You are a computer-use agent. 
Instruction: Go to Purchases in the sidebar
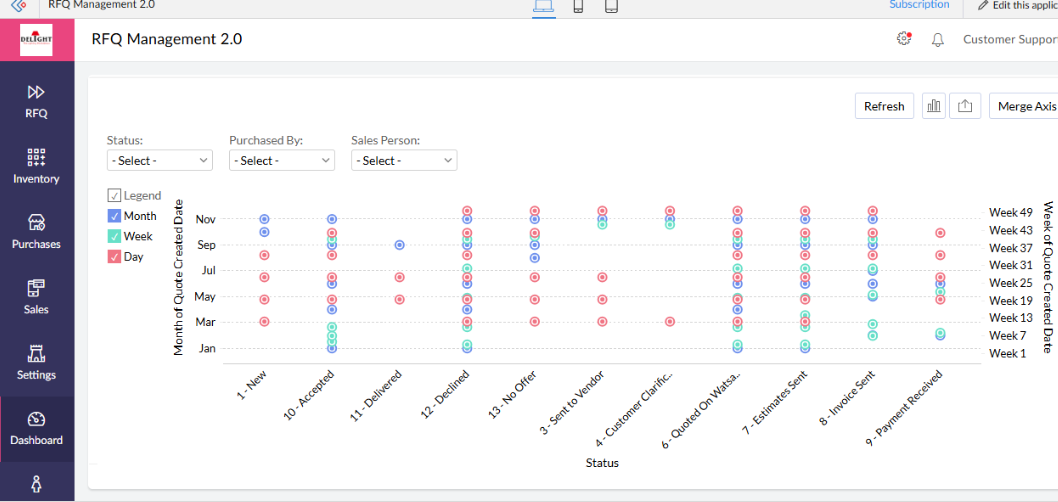pos(36,230)
